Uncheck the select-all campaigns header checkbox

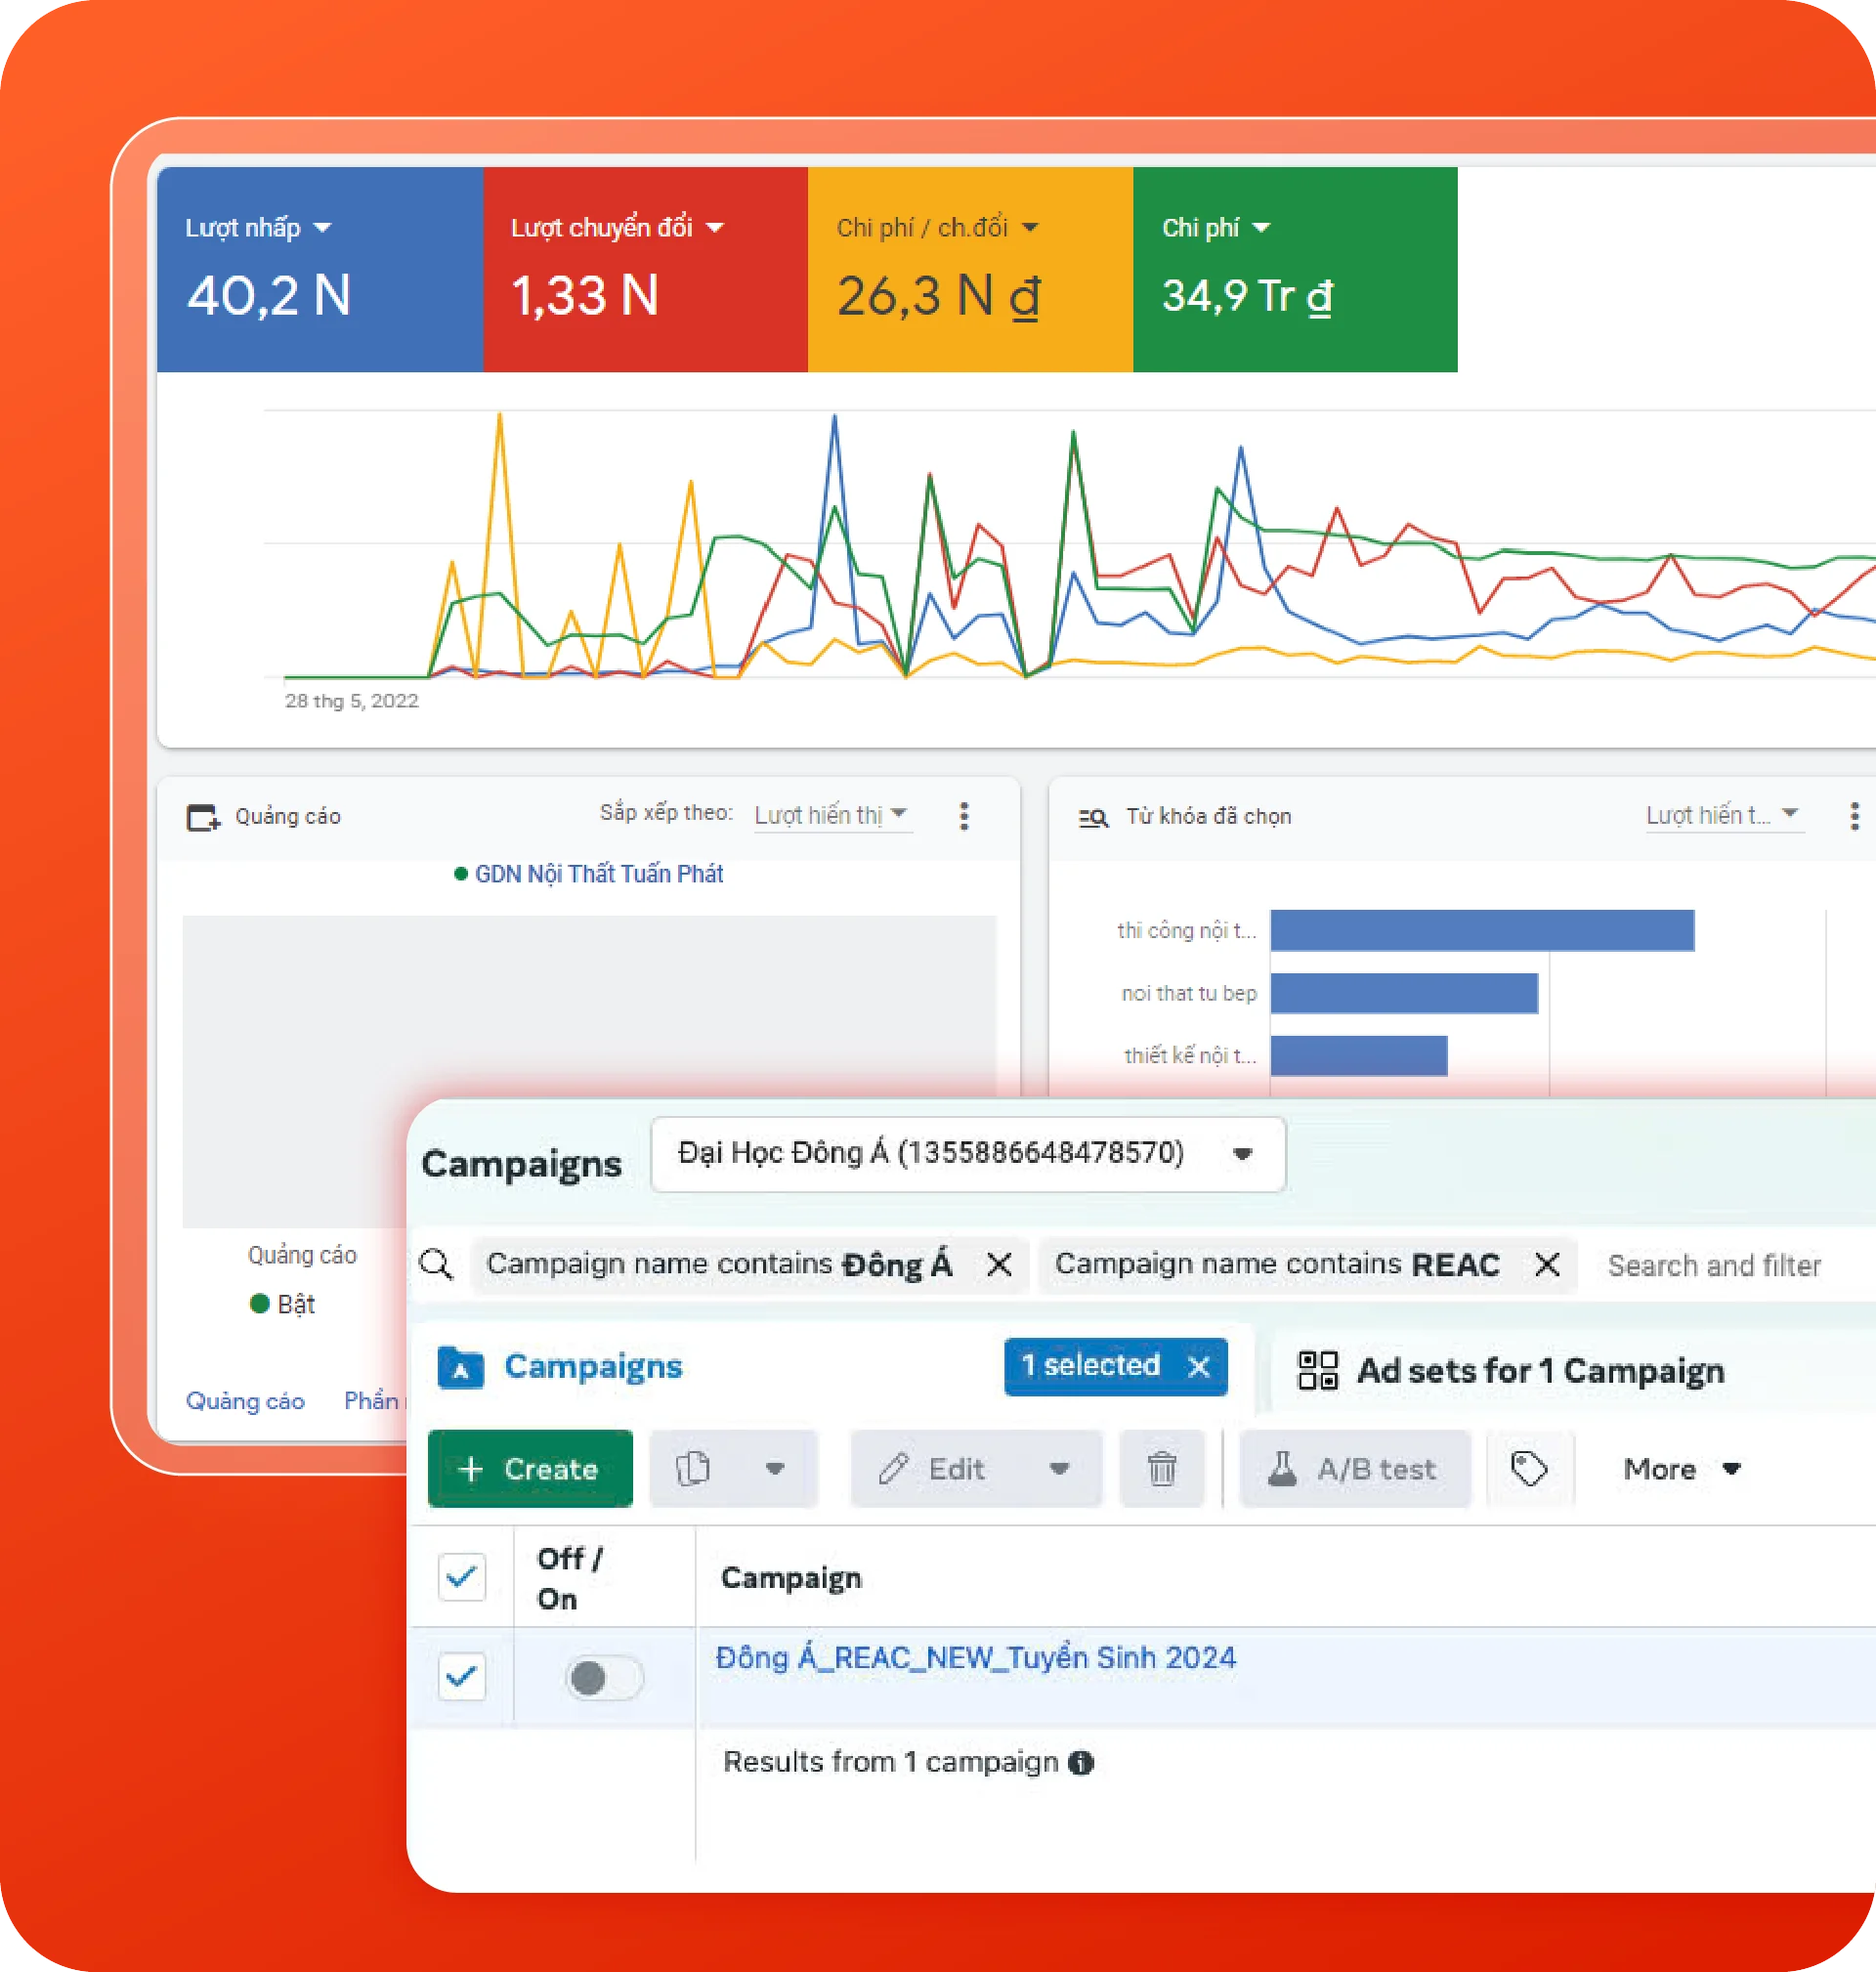[462, 1577]
